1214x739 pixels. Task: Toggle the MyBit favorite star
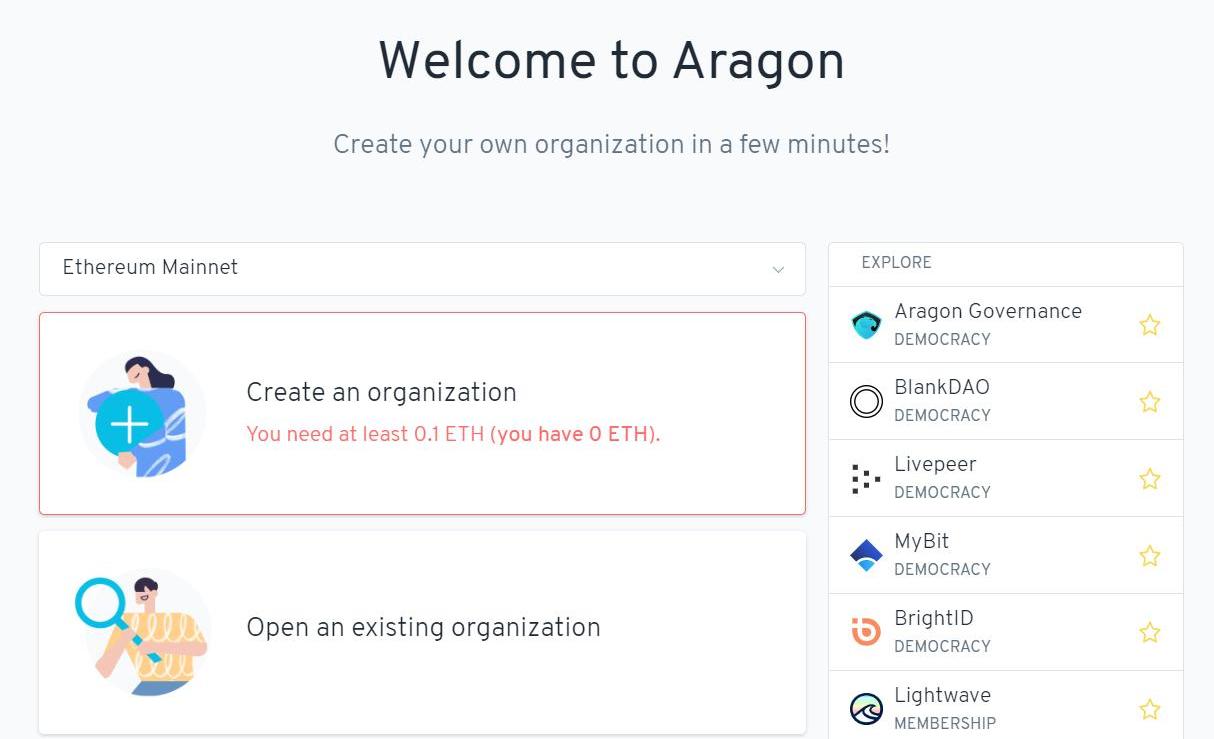pos(1150,556)
